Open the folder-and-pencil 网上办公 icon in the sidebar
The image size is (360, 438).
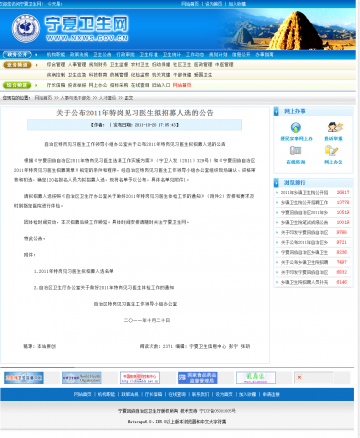(x=332, y=151)
